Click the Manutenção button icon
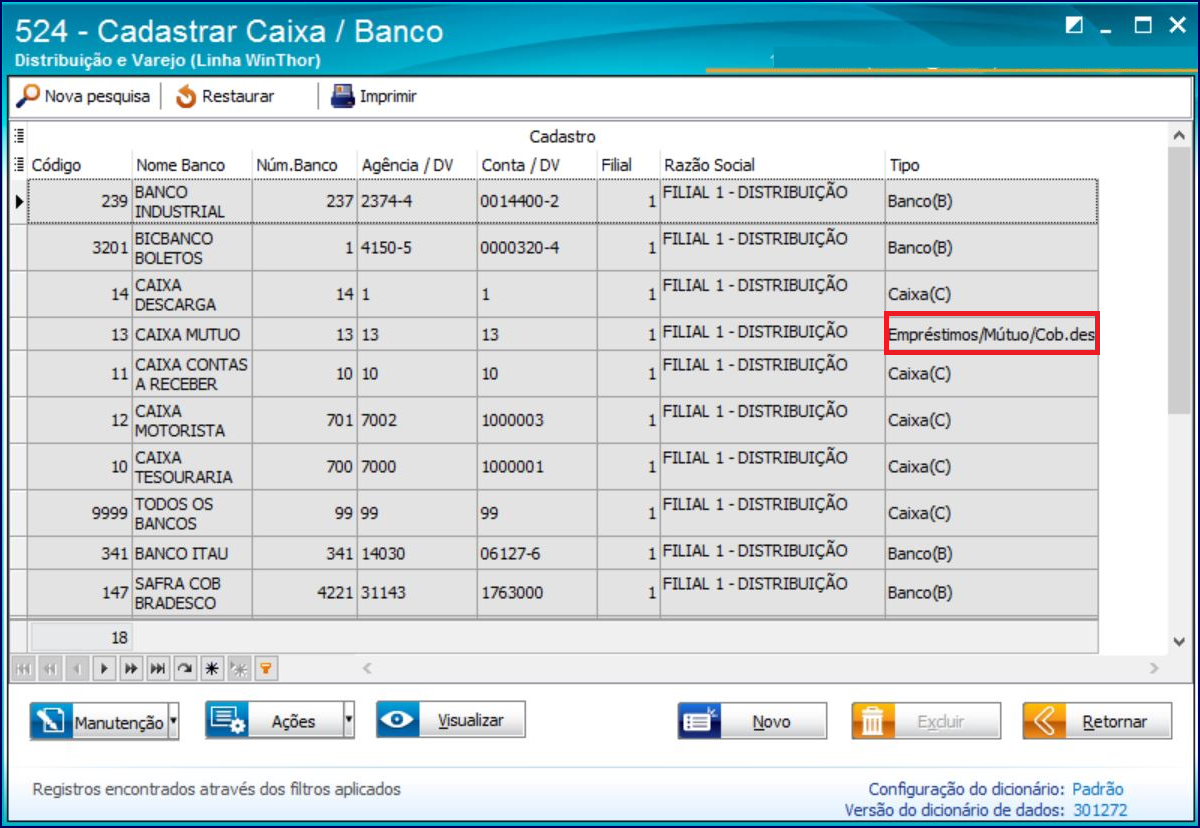Screen dimensions: 1200x828 point(50,721)
